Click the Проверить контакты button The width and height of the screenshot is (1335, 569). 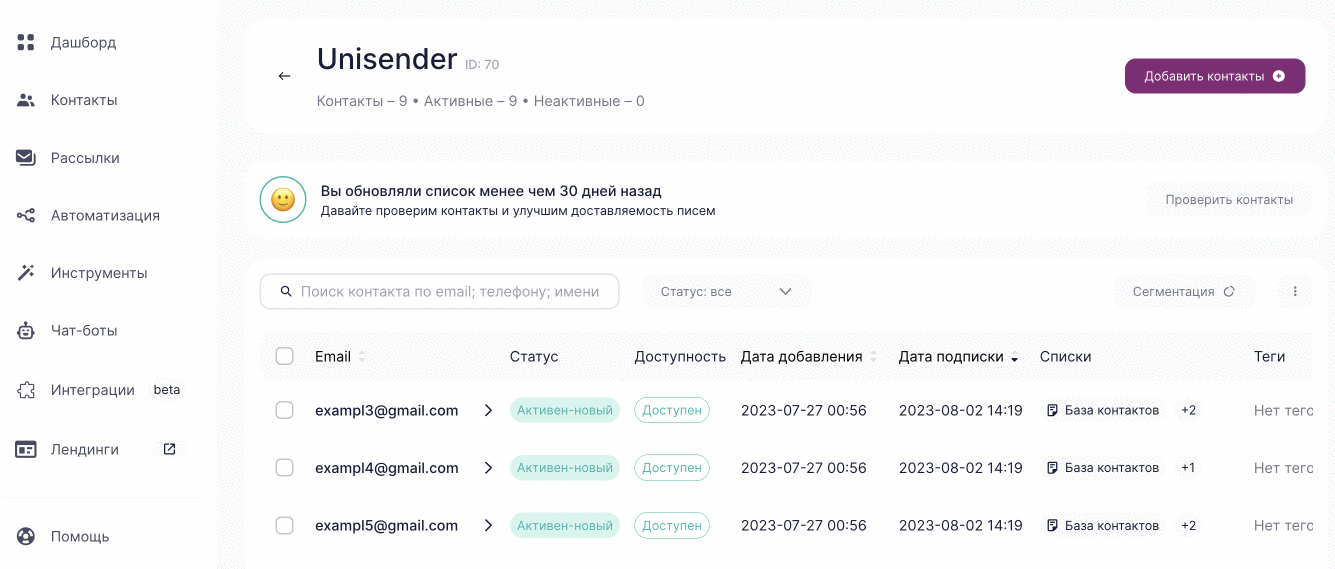[1229, 199]
